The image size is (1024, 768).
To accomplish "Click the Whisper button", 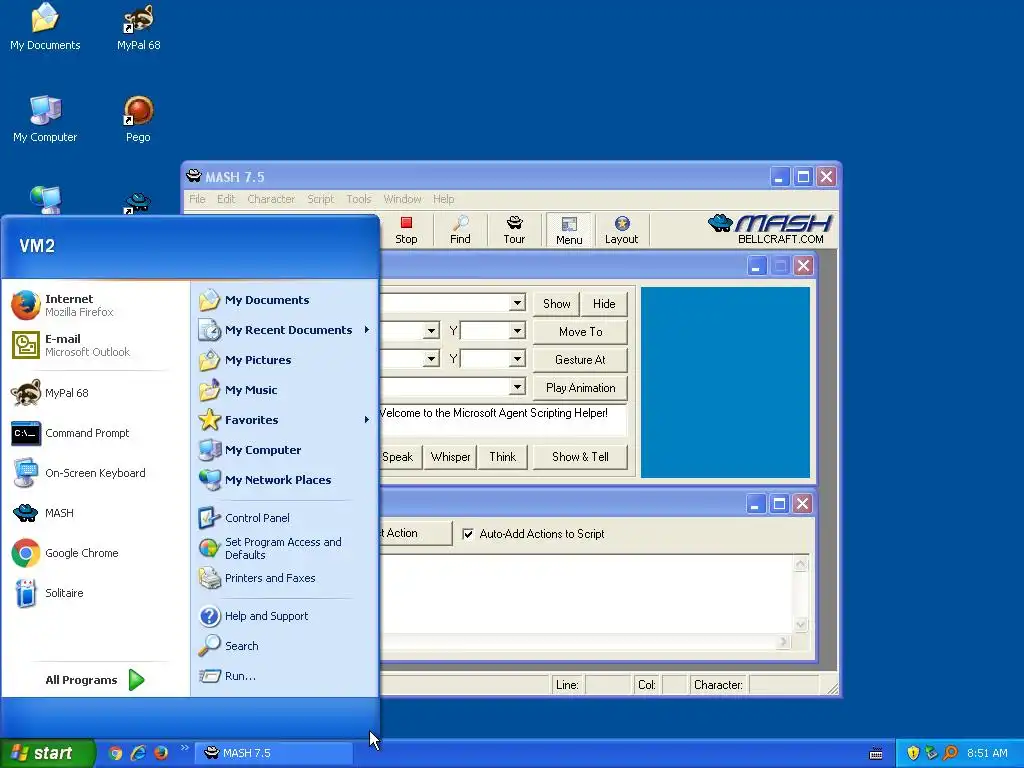I will [x=450, y=457].
